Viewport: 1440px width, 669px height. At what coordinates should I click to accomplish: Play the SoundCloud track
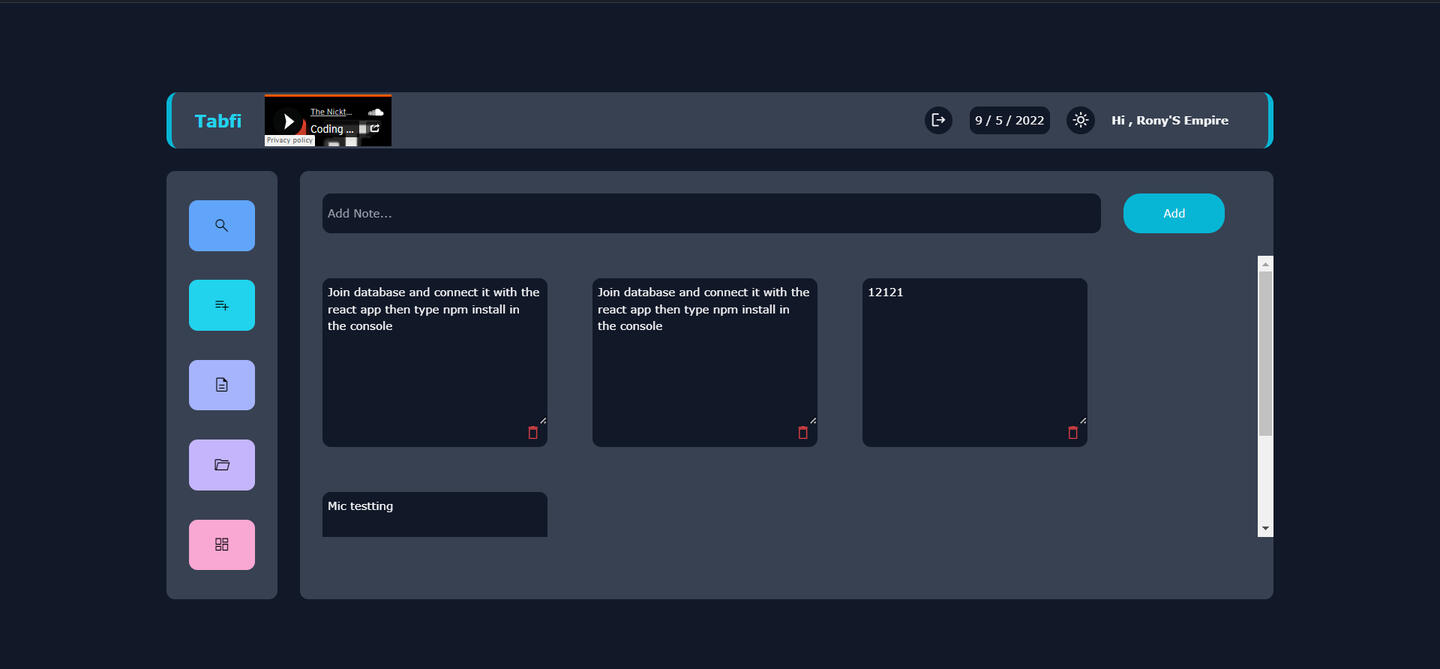coord(288,121)
